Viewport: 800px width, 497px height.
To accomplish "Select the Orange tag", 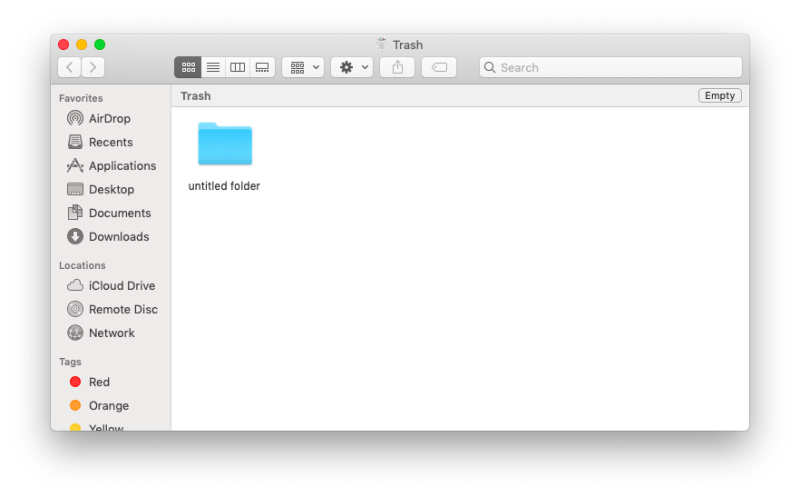I will [108, 406].
